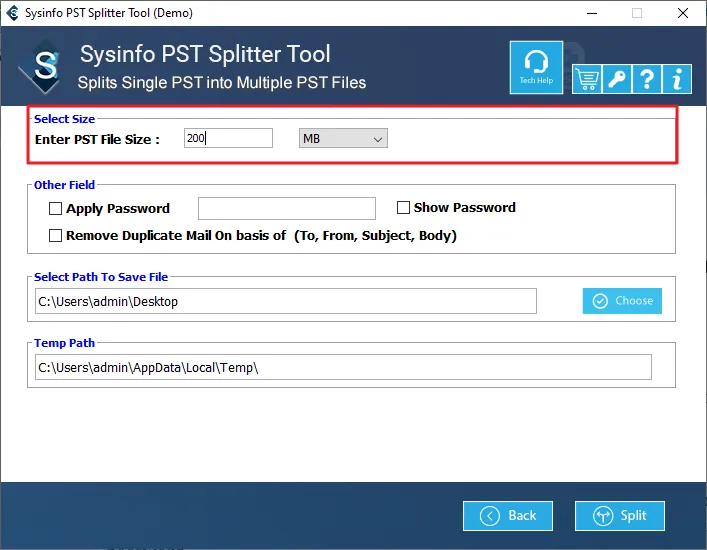The width and height of the screenshot is (707, 550).
Task: Click Choose to browse save path
Action: 622,301
